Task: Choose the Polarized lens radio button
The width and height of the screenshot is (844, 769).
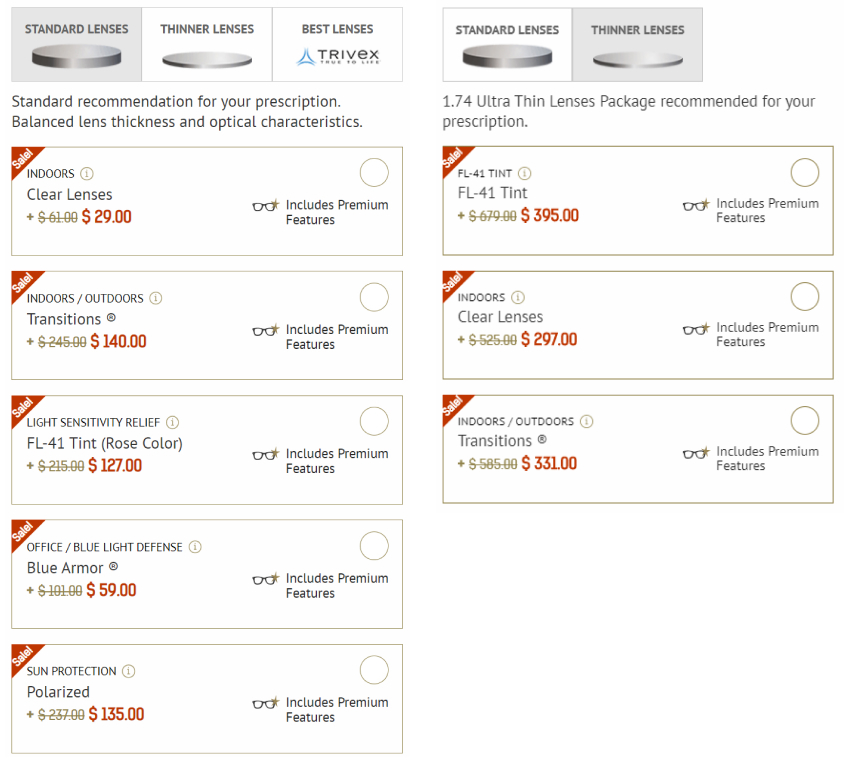Action: pos(374,670)
